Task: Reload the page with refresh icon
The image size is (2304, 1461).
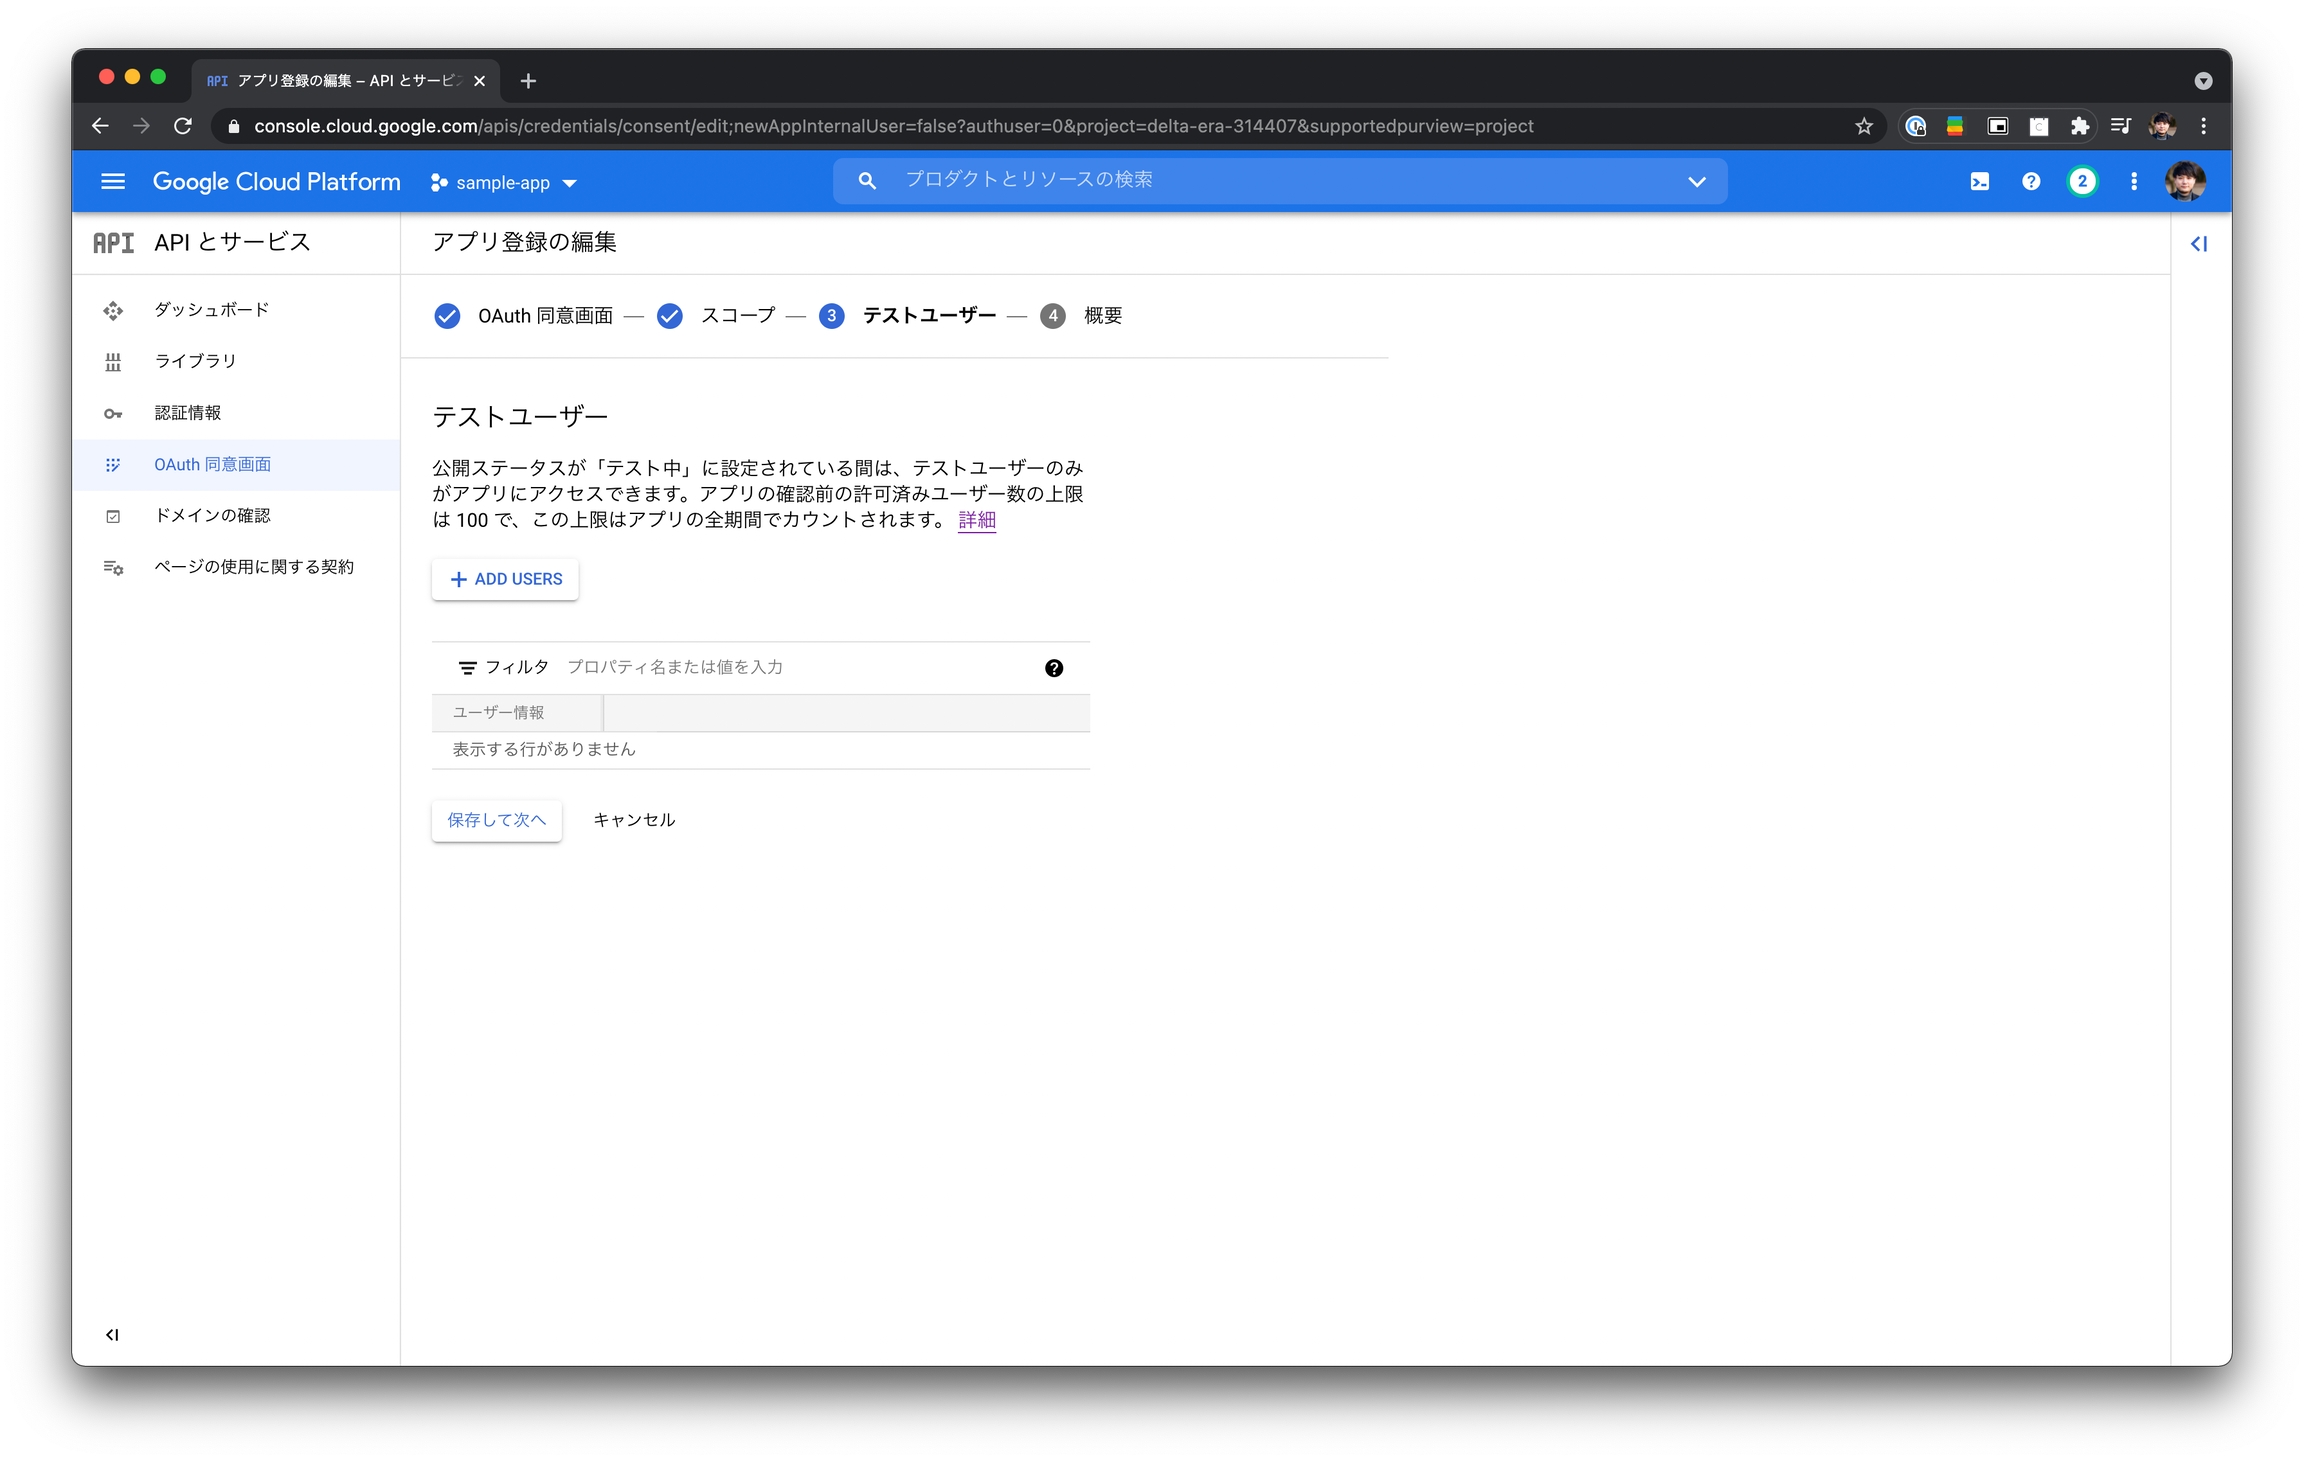Action: 183,126
